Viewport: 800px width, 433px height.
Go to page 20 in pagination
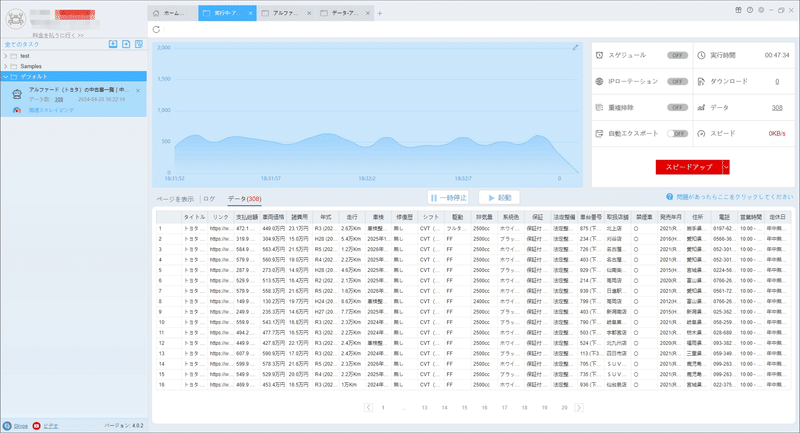(564, 407)
